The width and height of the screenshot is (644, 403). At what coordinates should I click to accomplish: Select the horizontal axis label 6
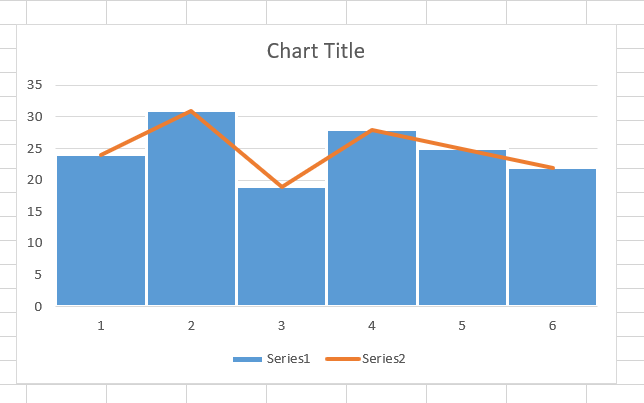(552, 325)
